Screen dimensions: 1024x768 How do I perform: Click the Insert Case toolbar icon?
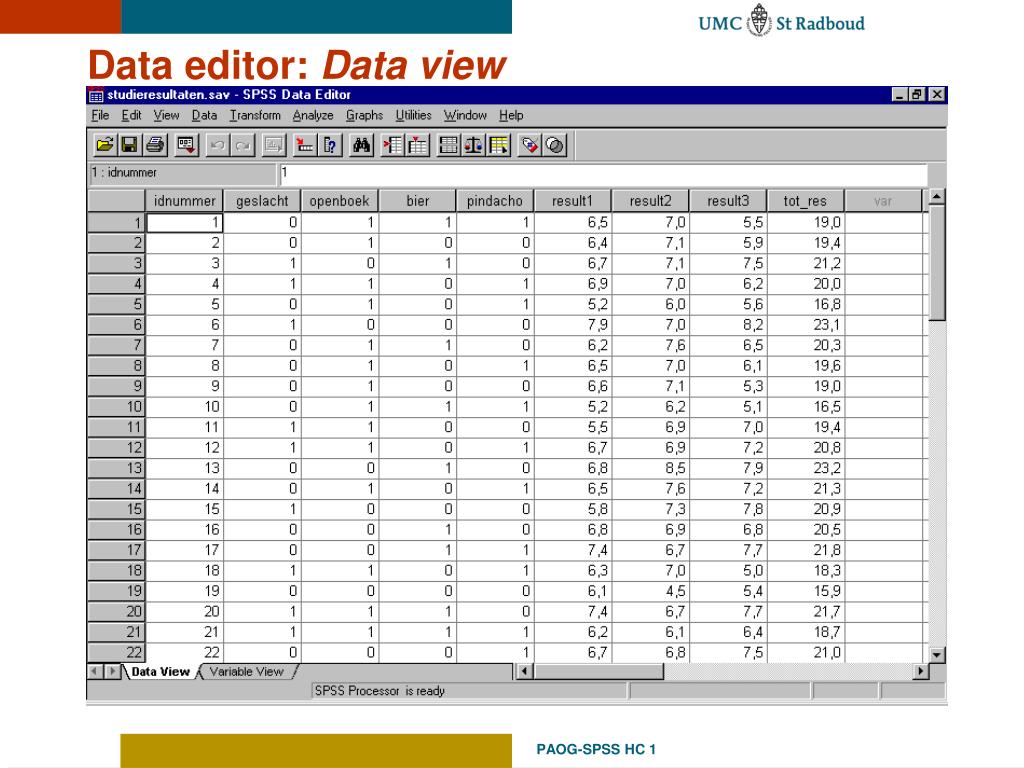(393, 145)
